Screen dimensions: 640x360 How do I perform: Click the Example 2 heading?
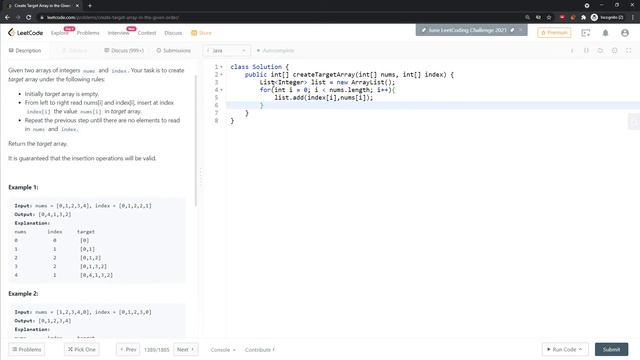click(23, 293)
